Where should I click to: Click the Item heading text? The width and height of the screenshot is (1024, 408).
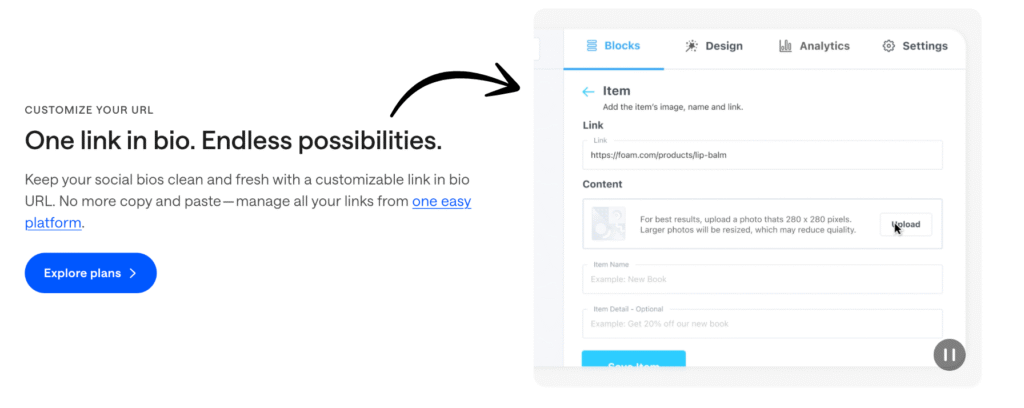pos(616,91)
